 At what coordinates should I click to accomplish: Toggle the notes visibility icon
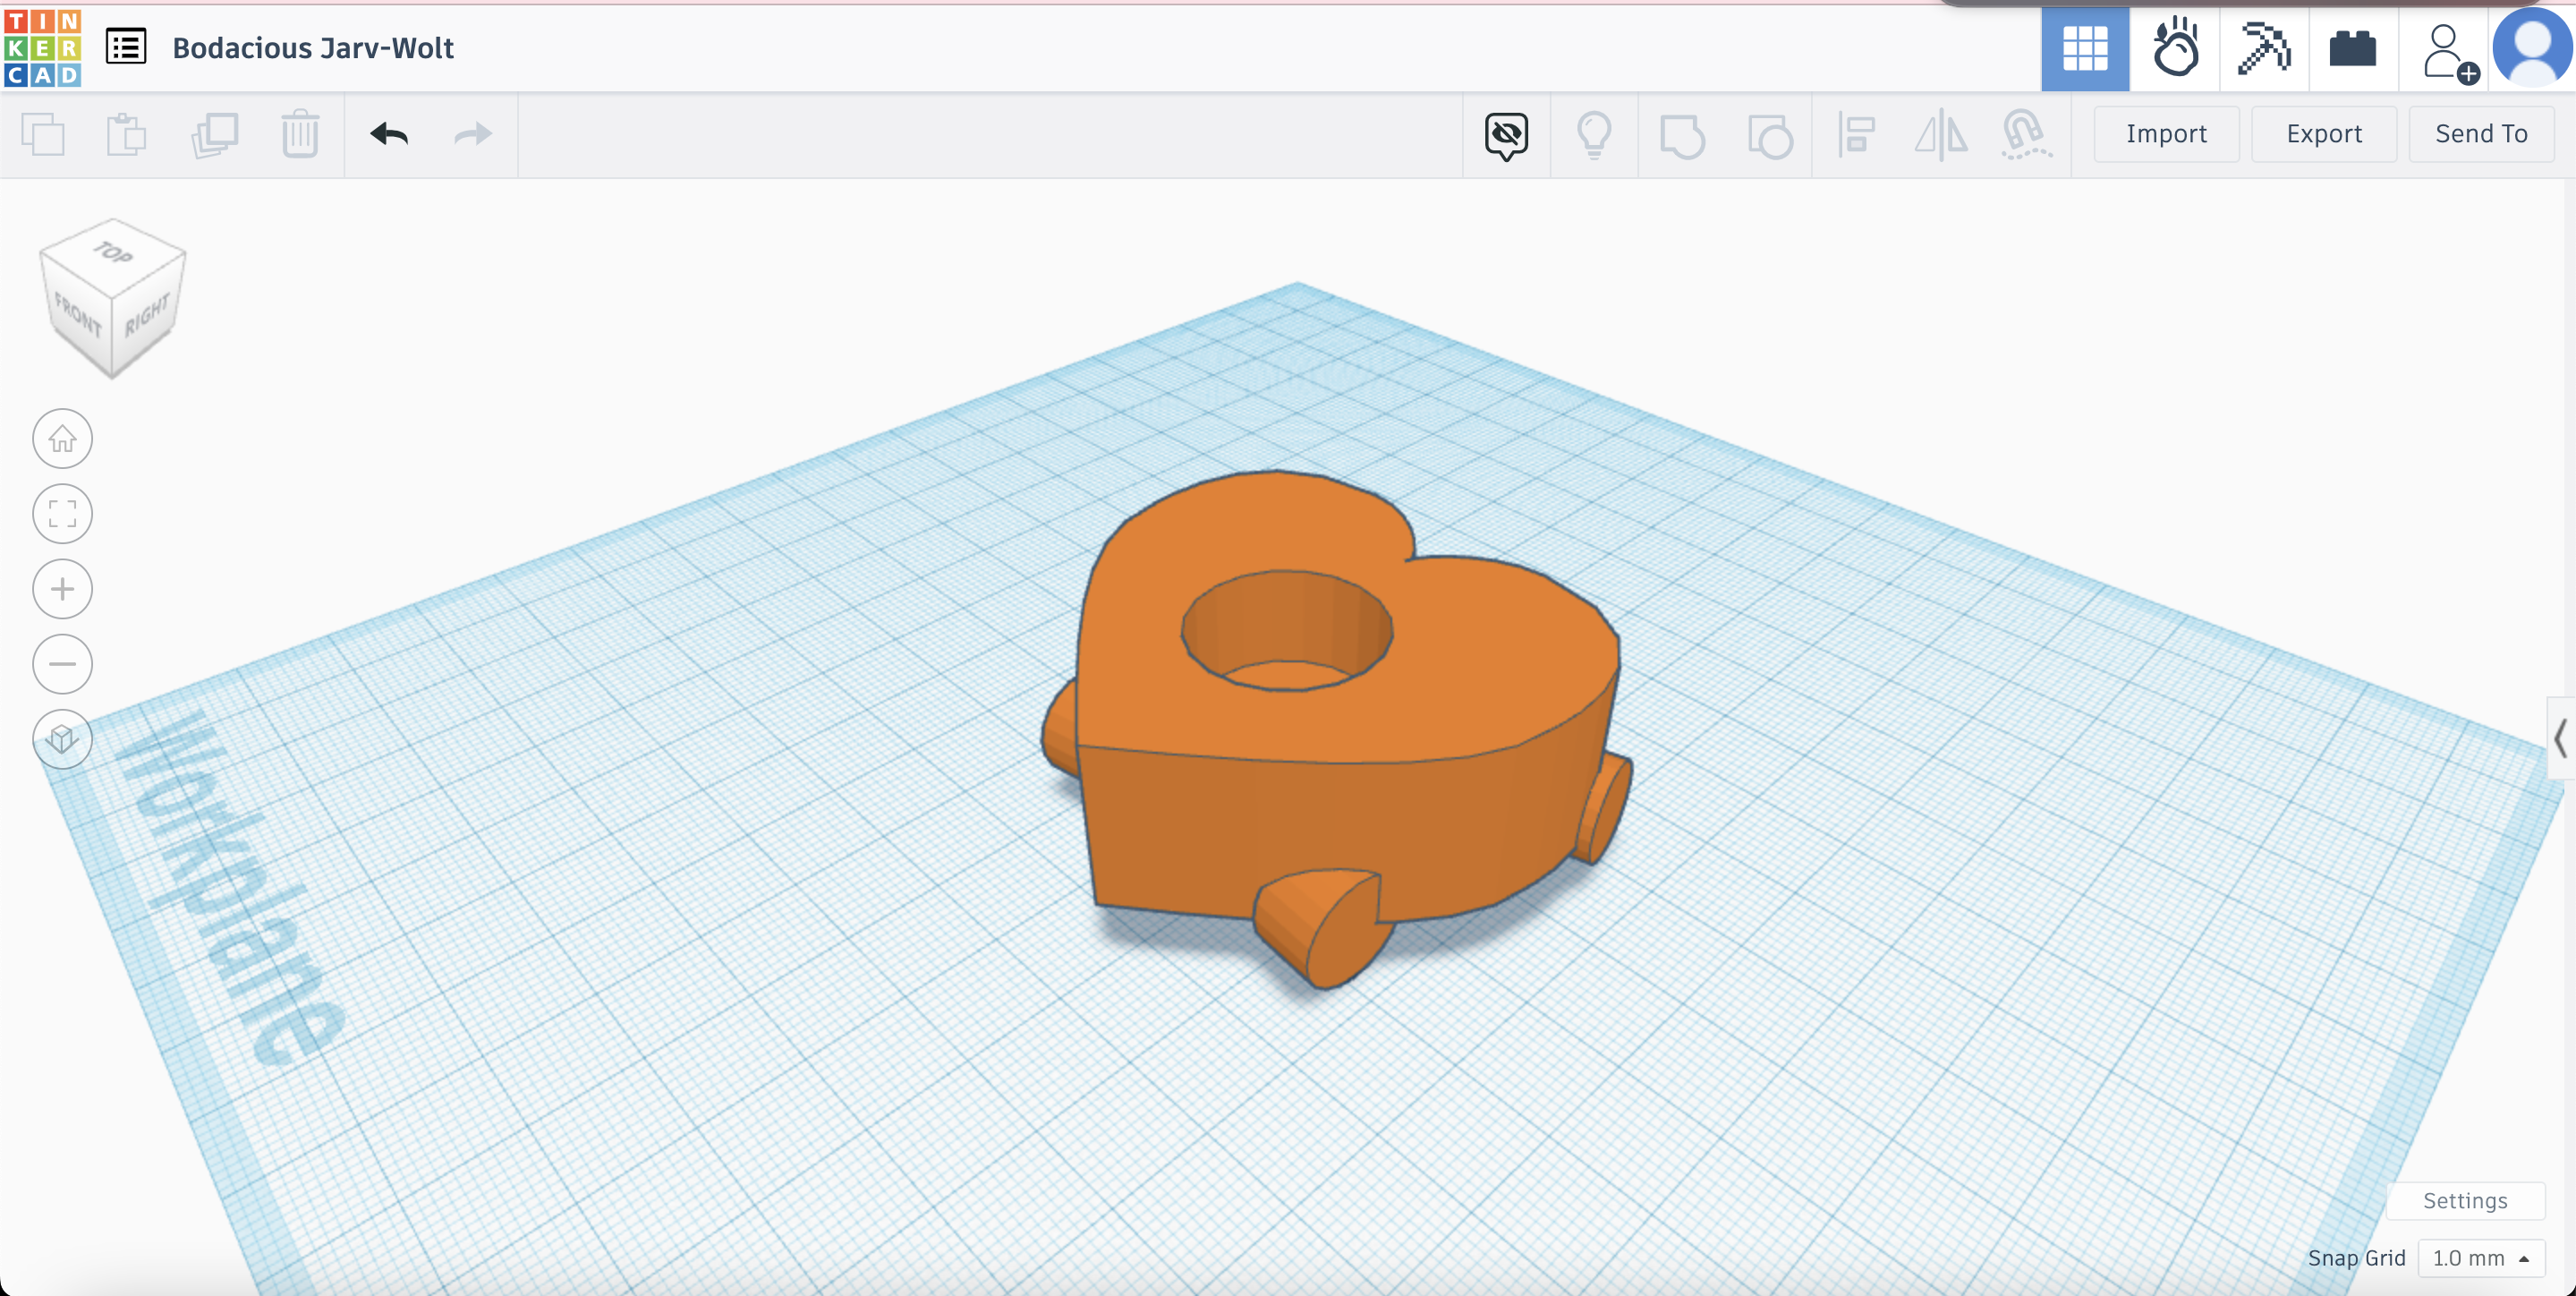[x=1506, y=135]
